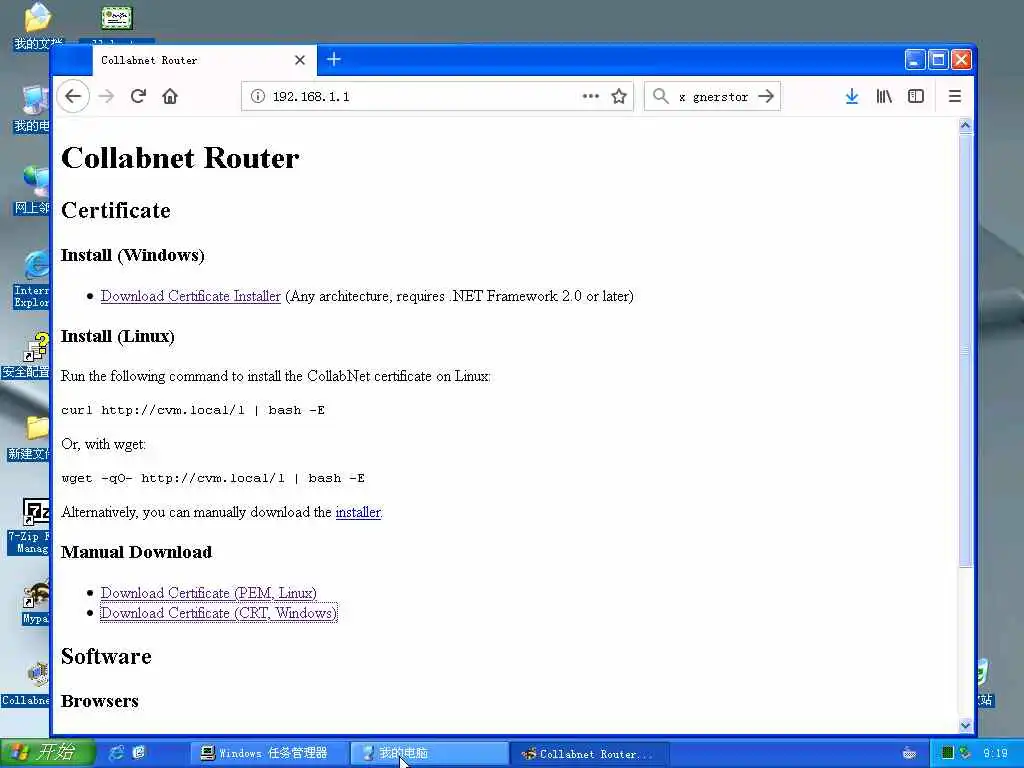Open the downloads panel
This screenshot has height=768, width=1024.
(852, 97)
